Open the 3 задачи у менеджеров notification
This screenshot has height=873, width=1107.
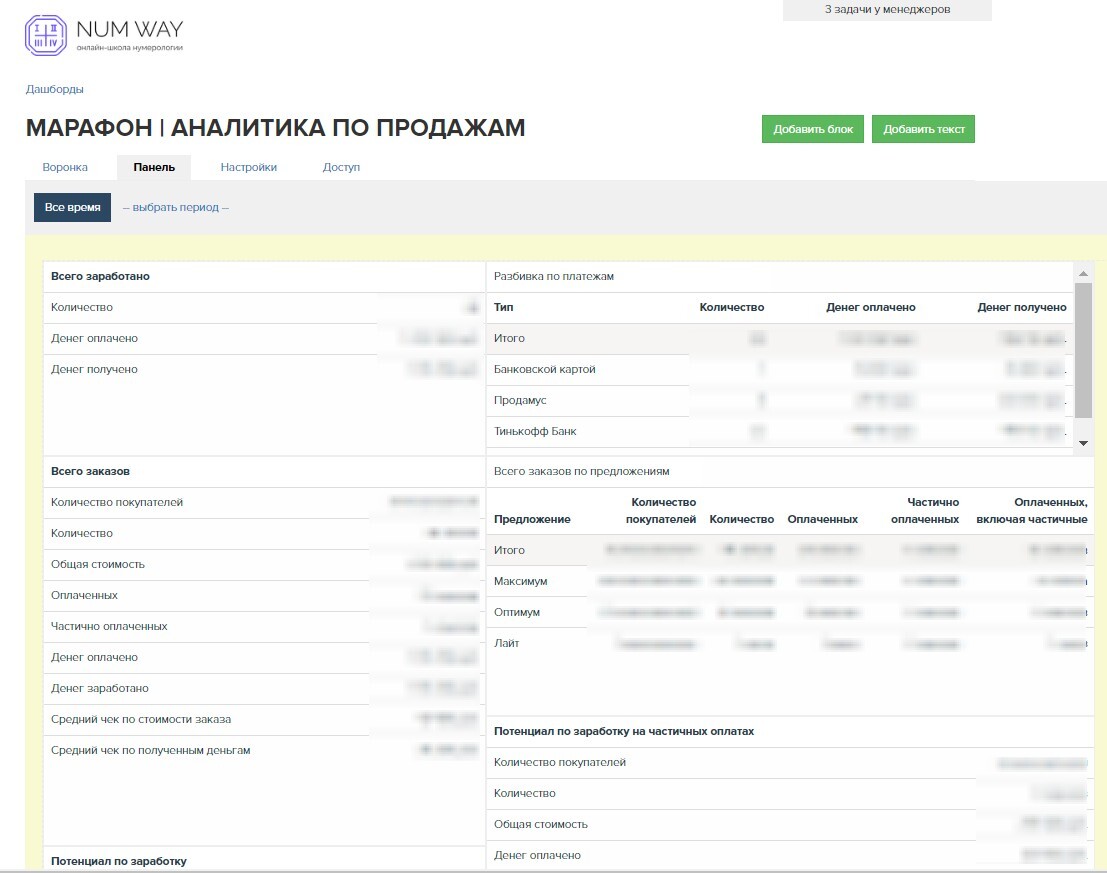point(886,10)
